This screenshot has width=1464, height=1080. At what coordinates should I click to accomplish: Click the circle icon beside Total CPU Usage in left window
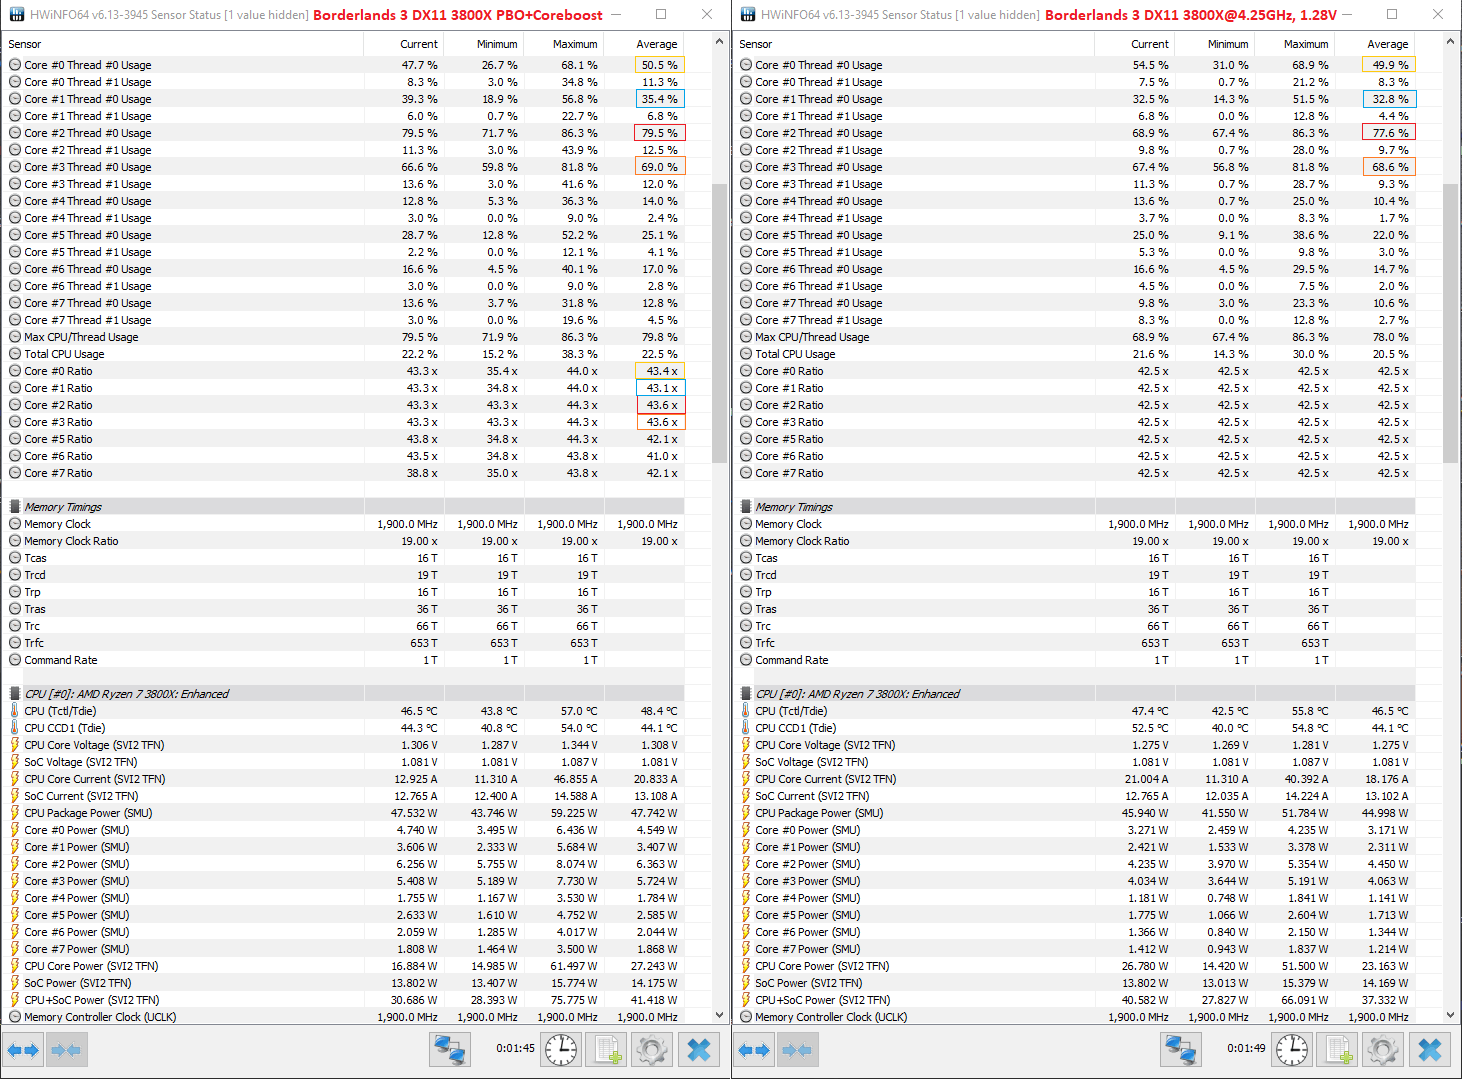pos(15,354)
